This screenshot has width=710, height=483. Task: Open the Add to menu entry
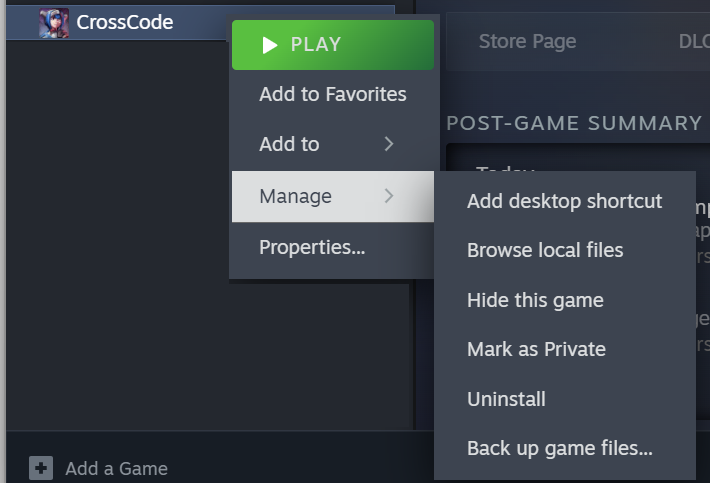pyautogui.click(x=290, y=144)
